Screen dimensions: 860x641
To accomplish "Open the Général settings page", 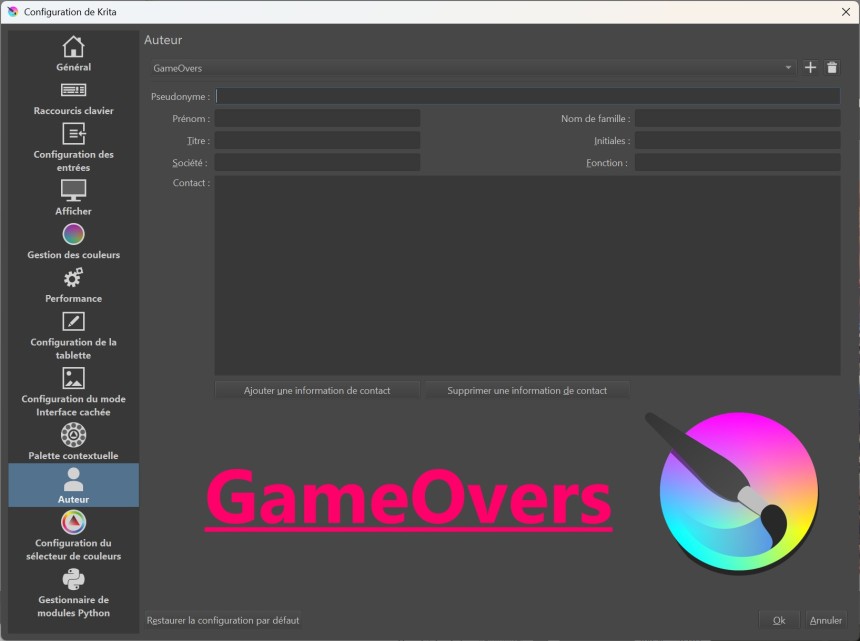I will point(73,54).
